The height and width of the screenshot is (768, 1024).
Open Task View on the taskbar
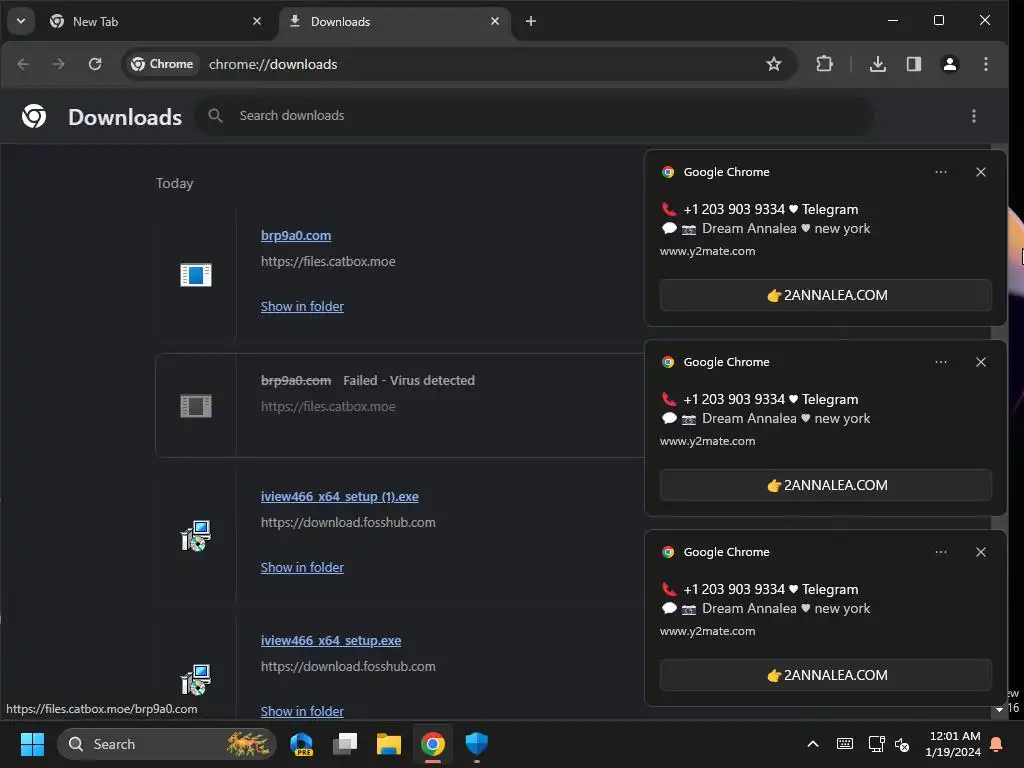[345, 744]
